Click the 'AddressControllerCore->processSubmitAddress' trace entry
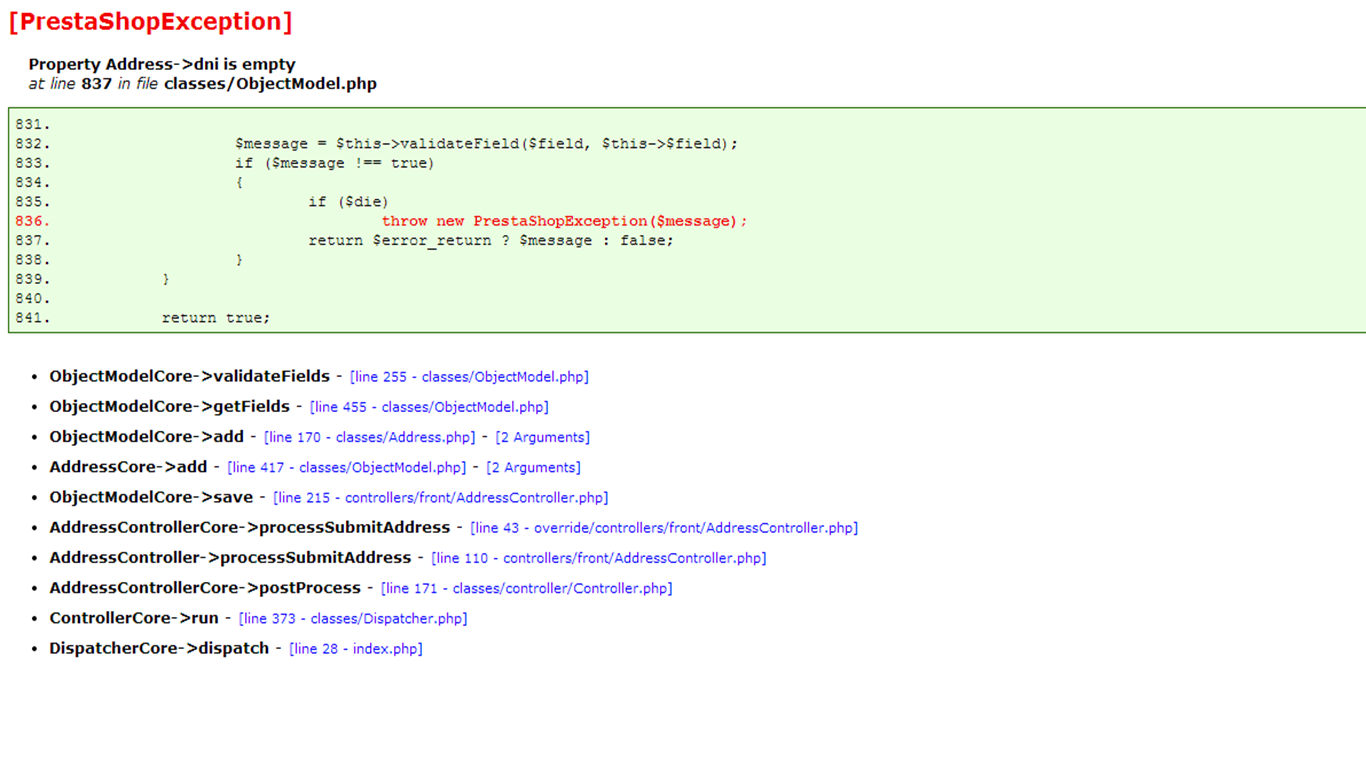1366x766 pixels. point(250,527)
